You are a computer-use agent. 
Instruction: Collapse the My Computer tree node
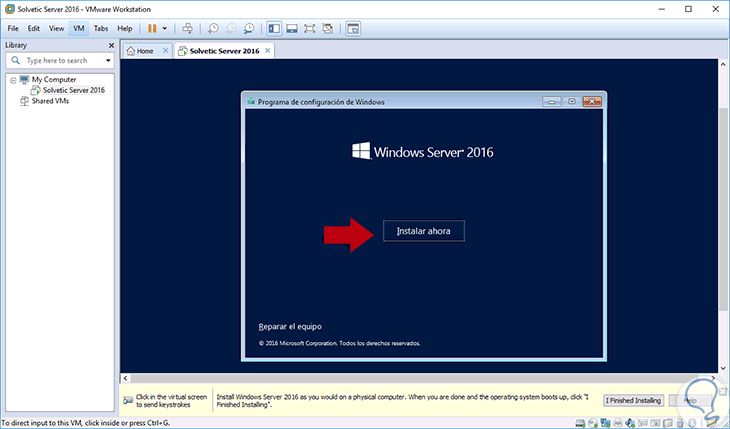13,80
